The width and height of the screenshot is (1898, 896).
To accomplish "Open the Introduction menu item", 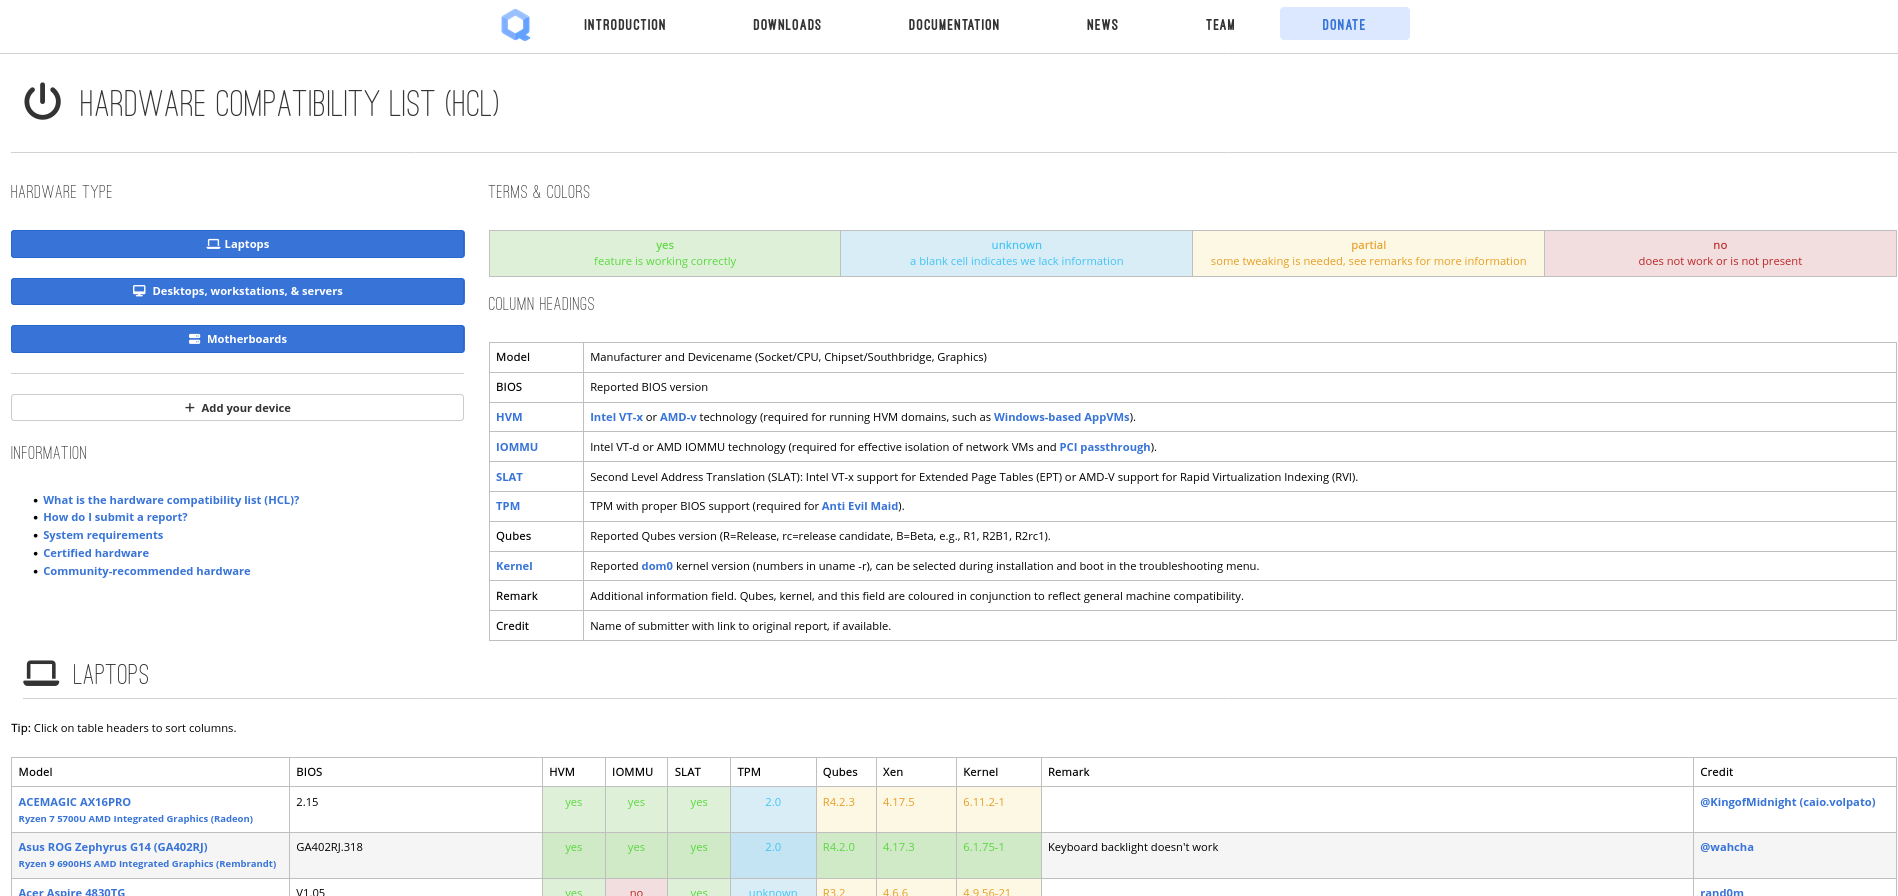I will pos(624,25).
